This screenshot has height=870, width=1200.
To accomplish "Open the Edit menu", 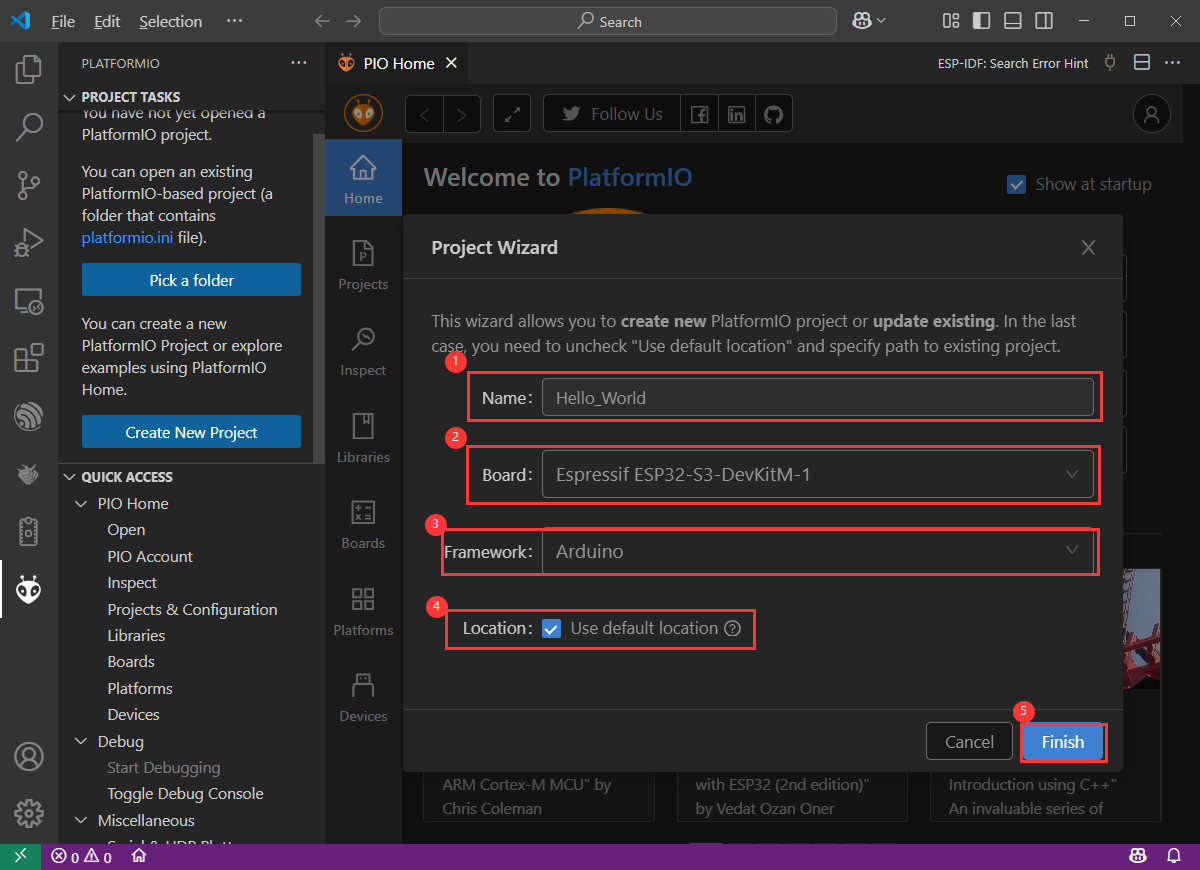I will coord(107,21).
